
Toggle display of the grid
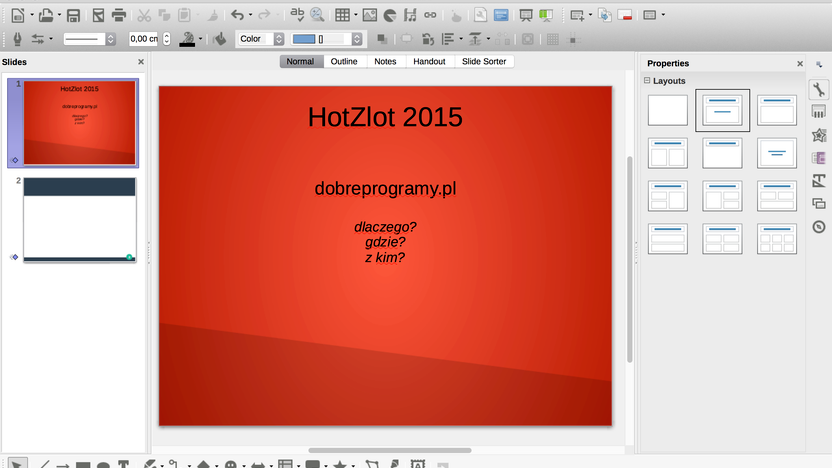(x=552, y=39)
